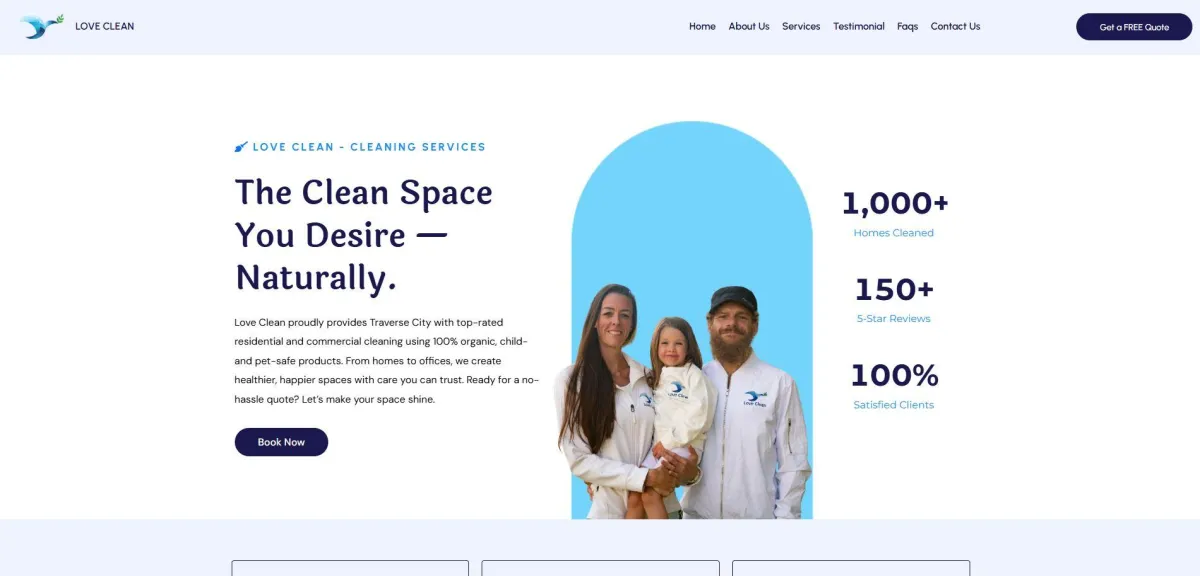Open the Faqs navigation item
The width and height of the screenshot is (1200, 576).
pos(907,27)
